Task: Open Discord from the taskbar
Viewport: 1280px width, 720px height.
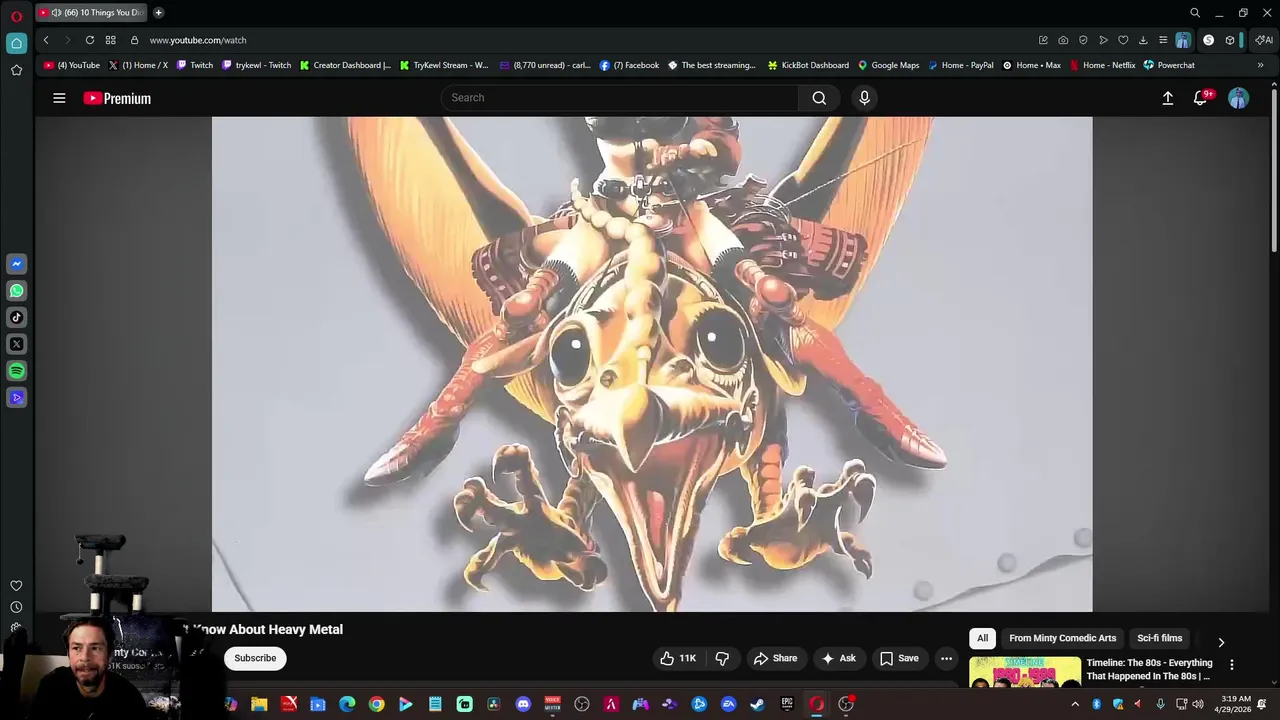Action: 523,704
